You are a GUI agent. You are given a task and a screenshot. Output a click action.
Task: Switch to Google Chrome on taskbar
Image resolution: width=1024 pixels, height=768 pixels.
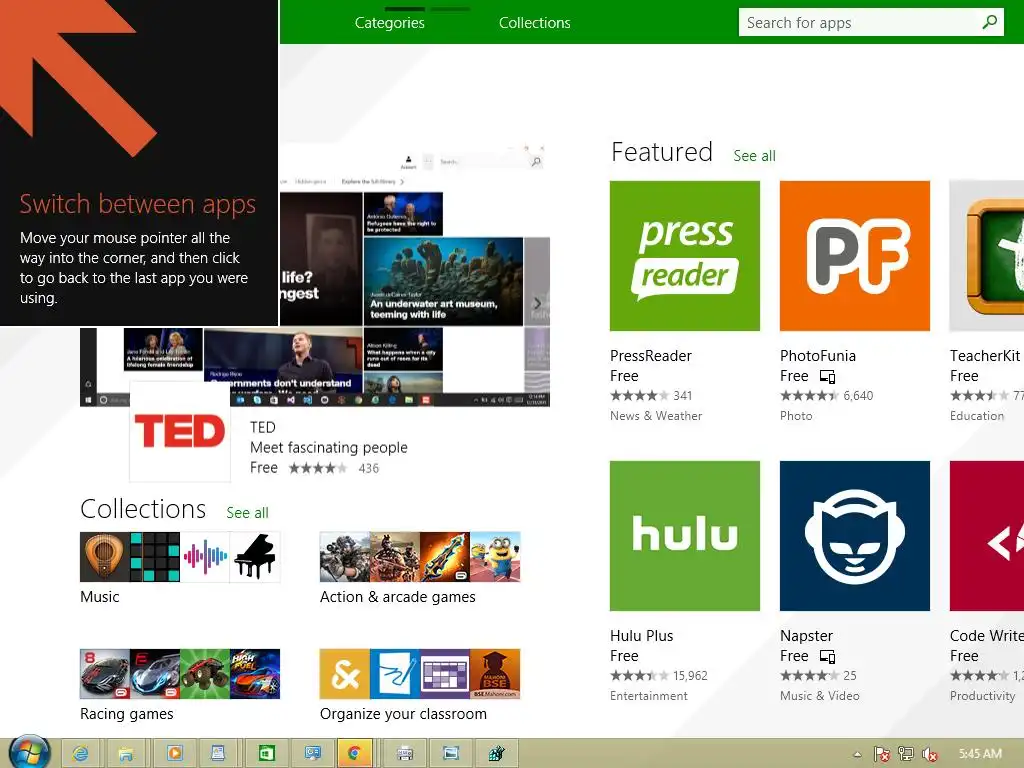tap(355, 754)
